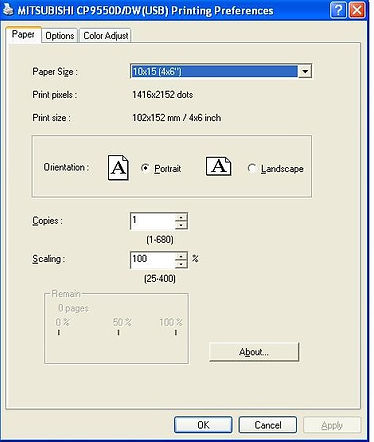Click the 102x152 mm / 4x6 inch text
This screenshot has height=442, width=374.
(176, 118)
